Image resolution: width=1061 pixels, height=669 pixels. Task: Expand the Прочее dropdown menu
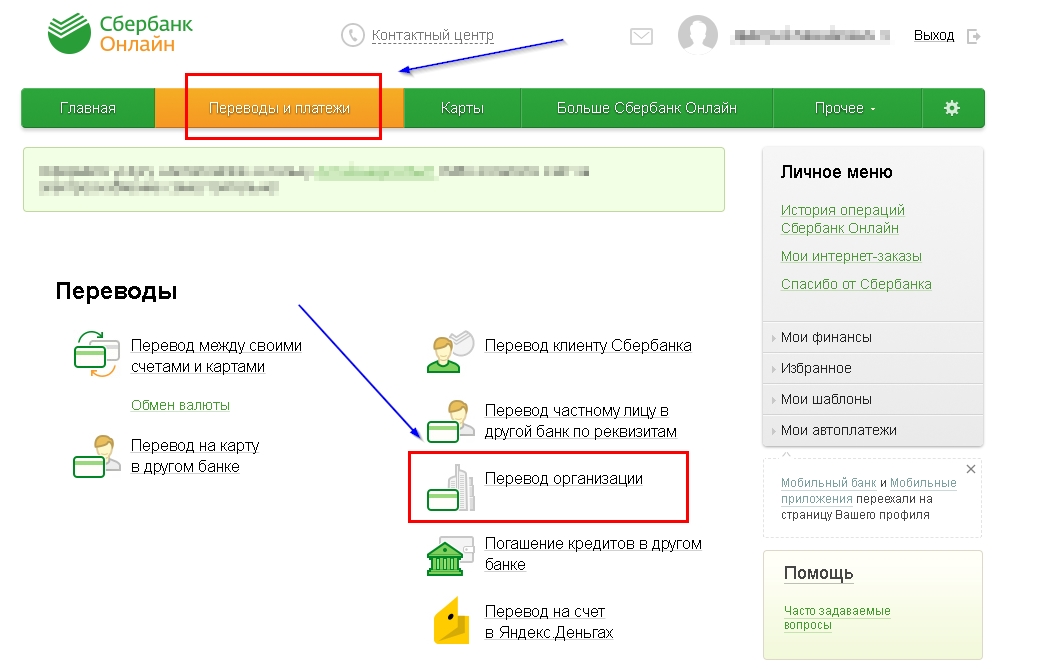(x=845, y=108)
